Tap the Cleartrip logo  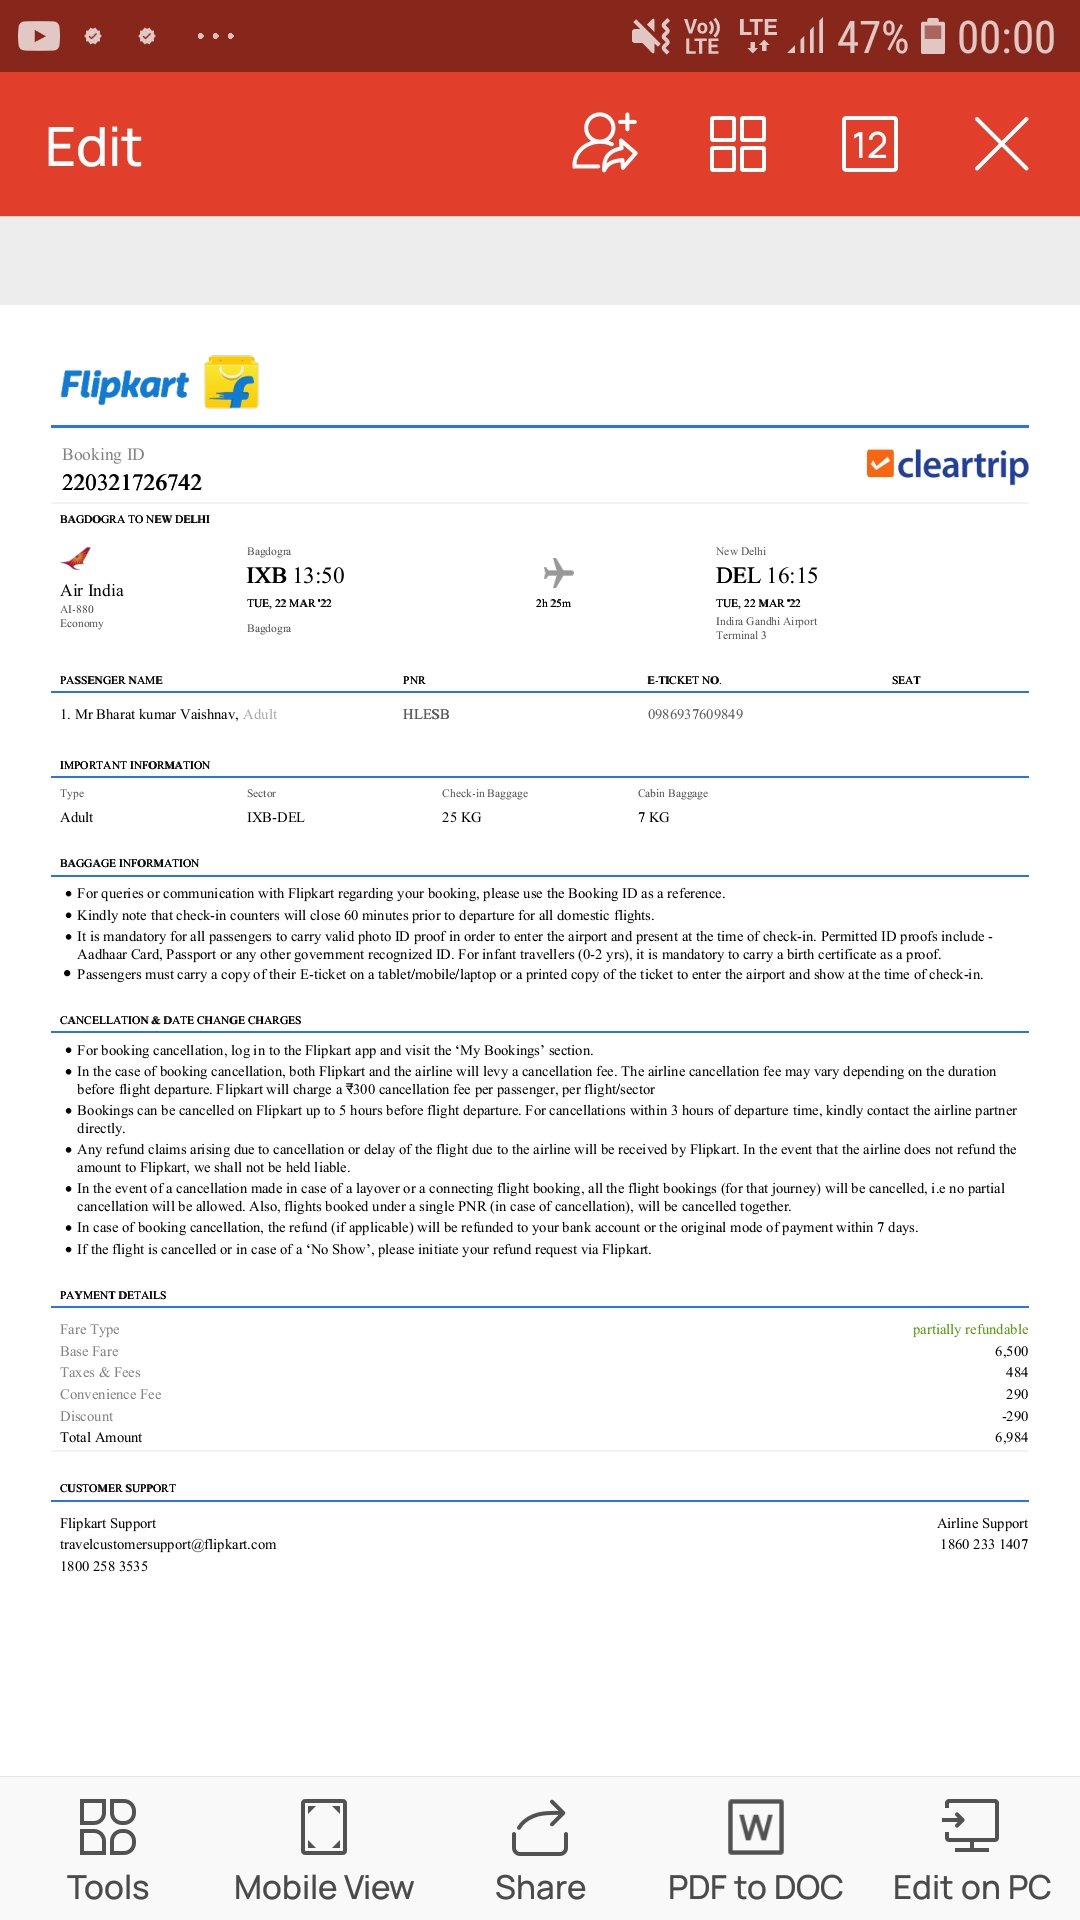pos(947,465)
